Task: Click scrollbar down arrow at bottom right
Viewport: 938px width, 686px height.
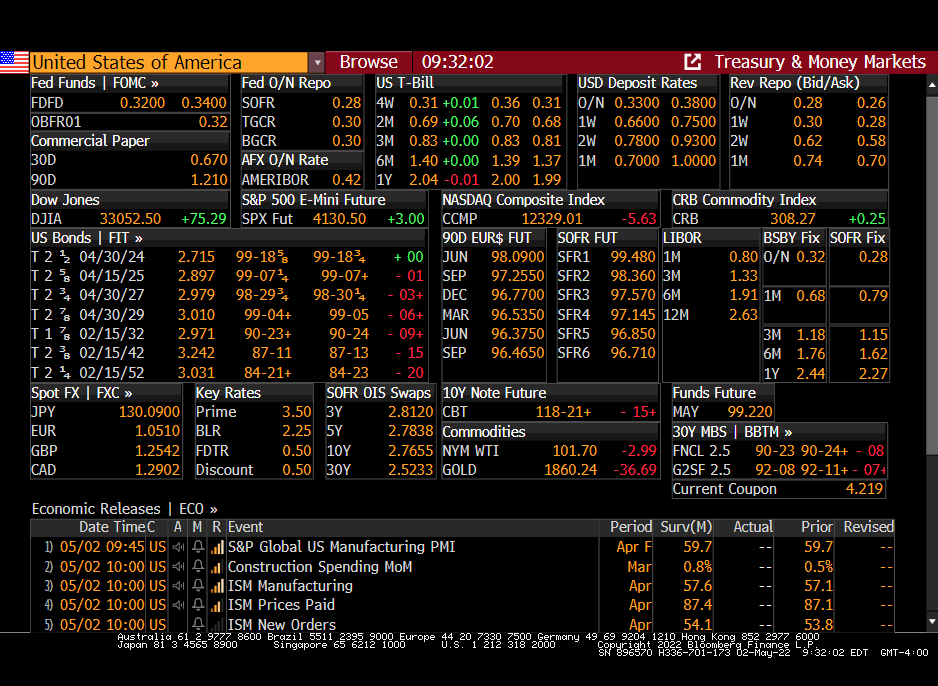Action: (932, 622)
